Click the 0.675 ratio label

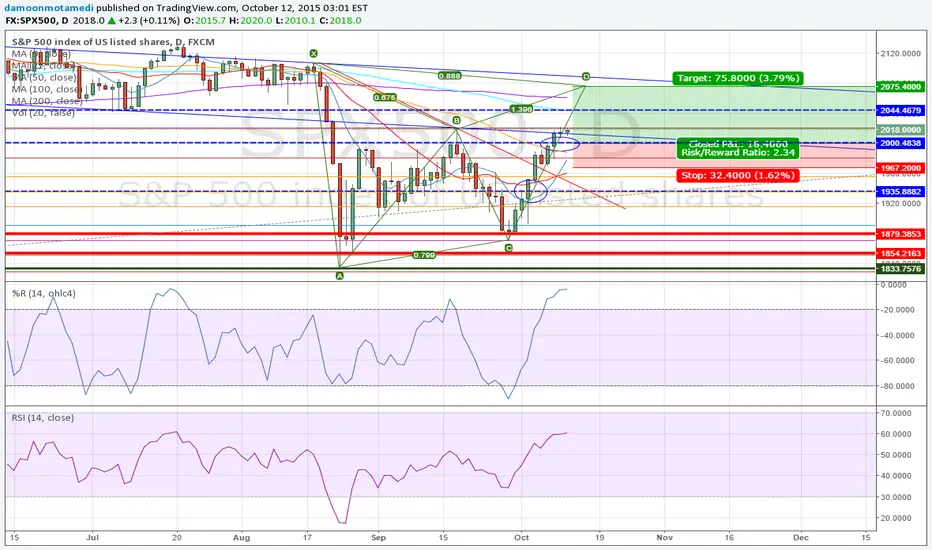(385, 98)
